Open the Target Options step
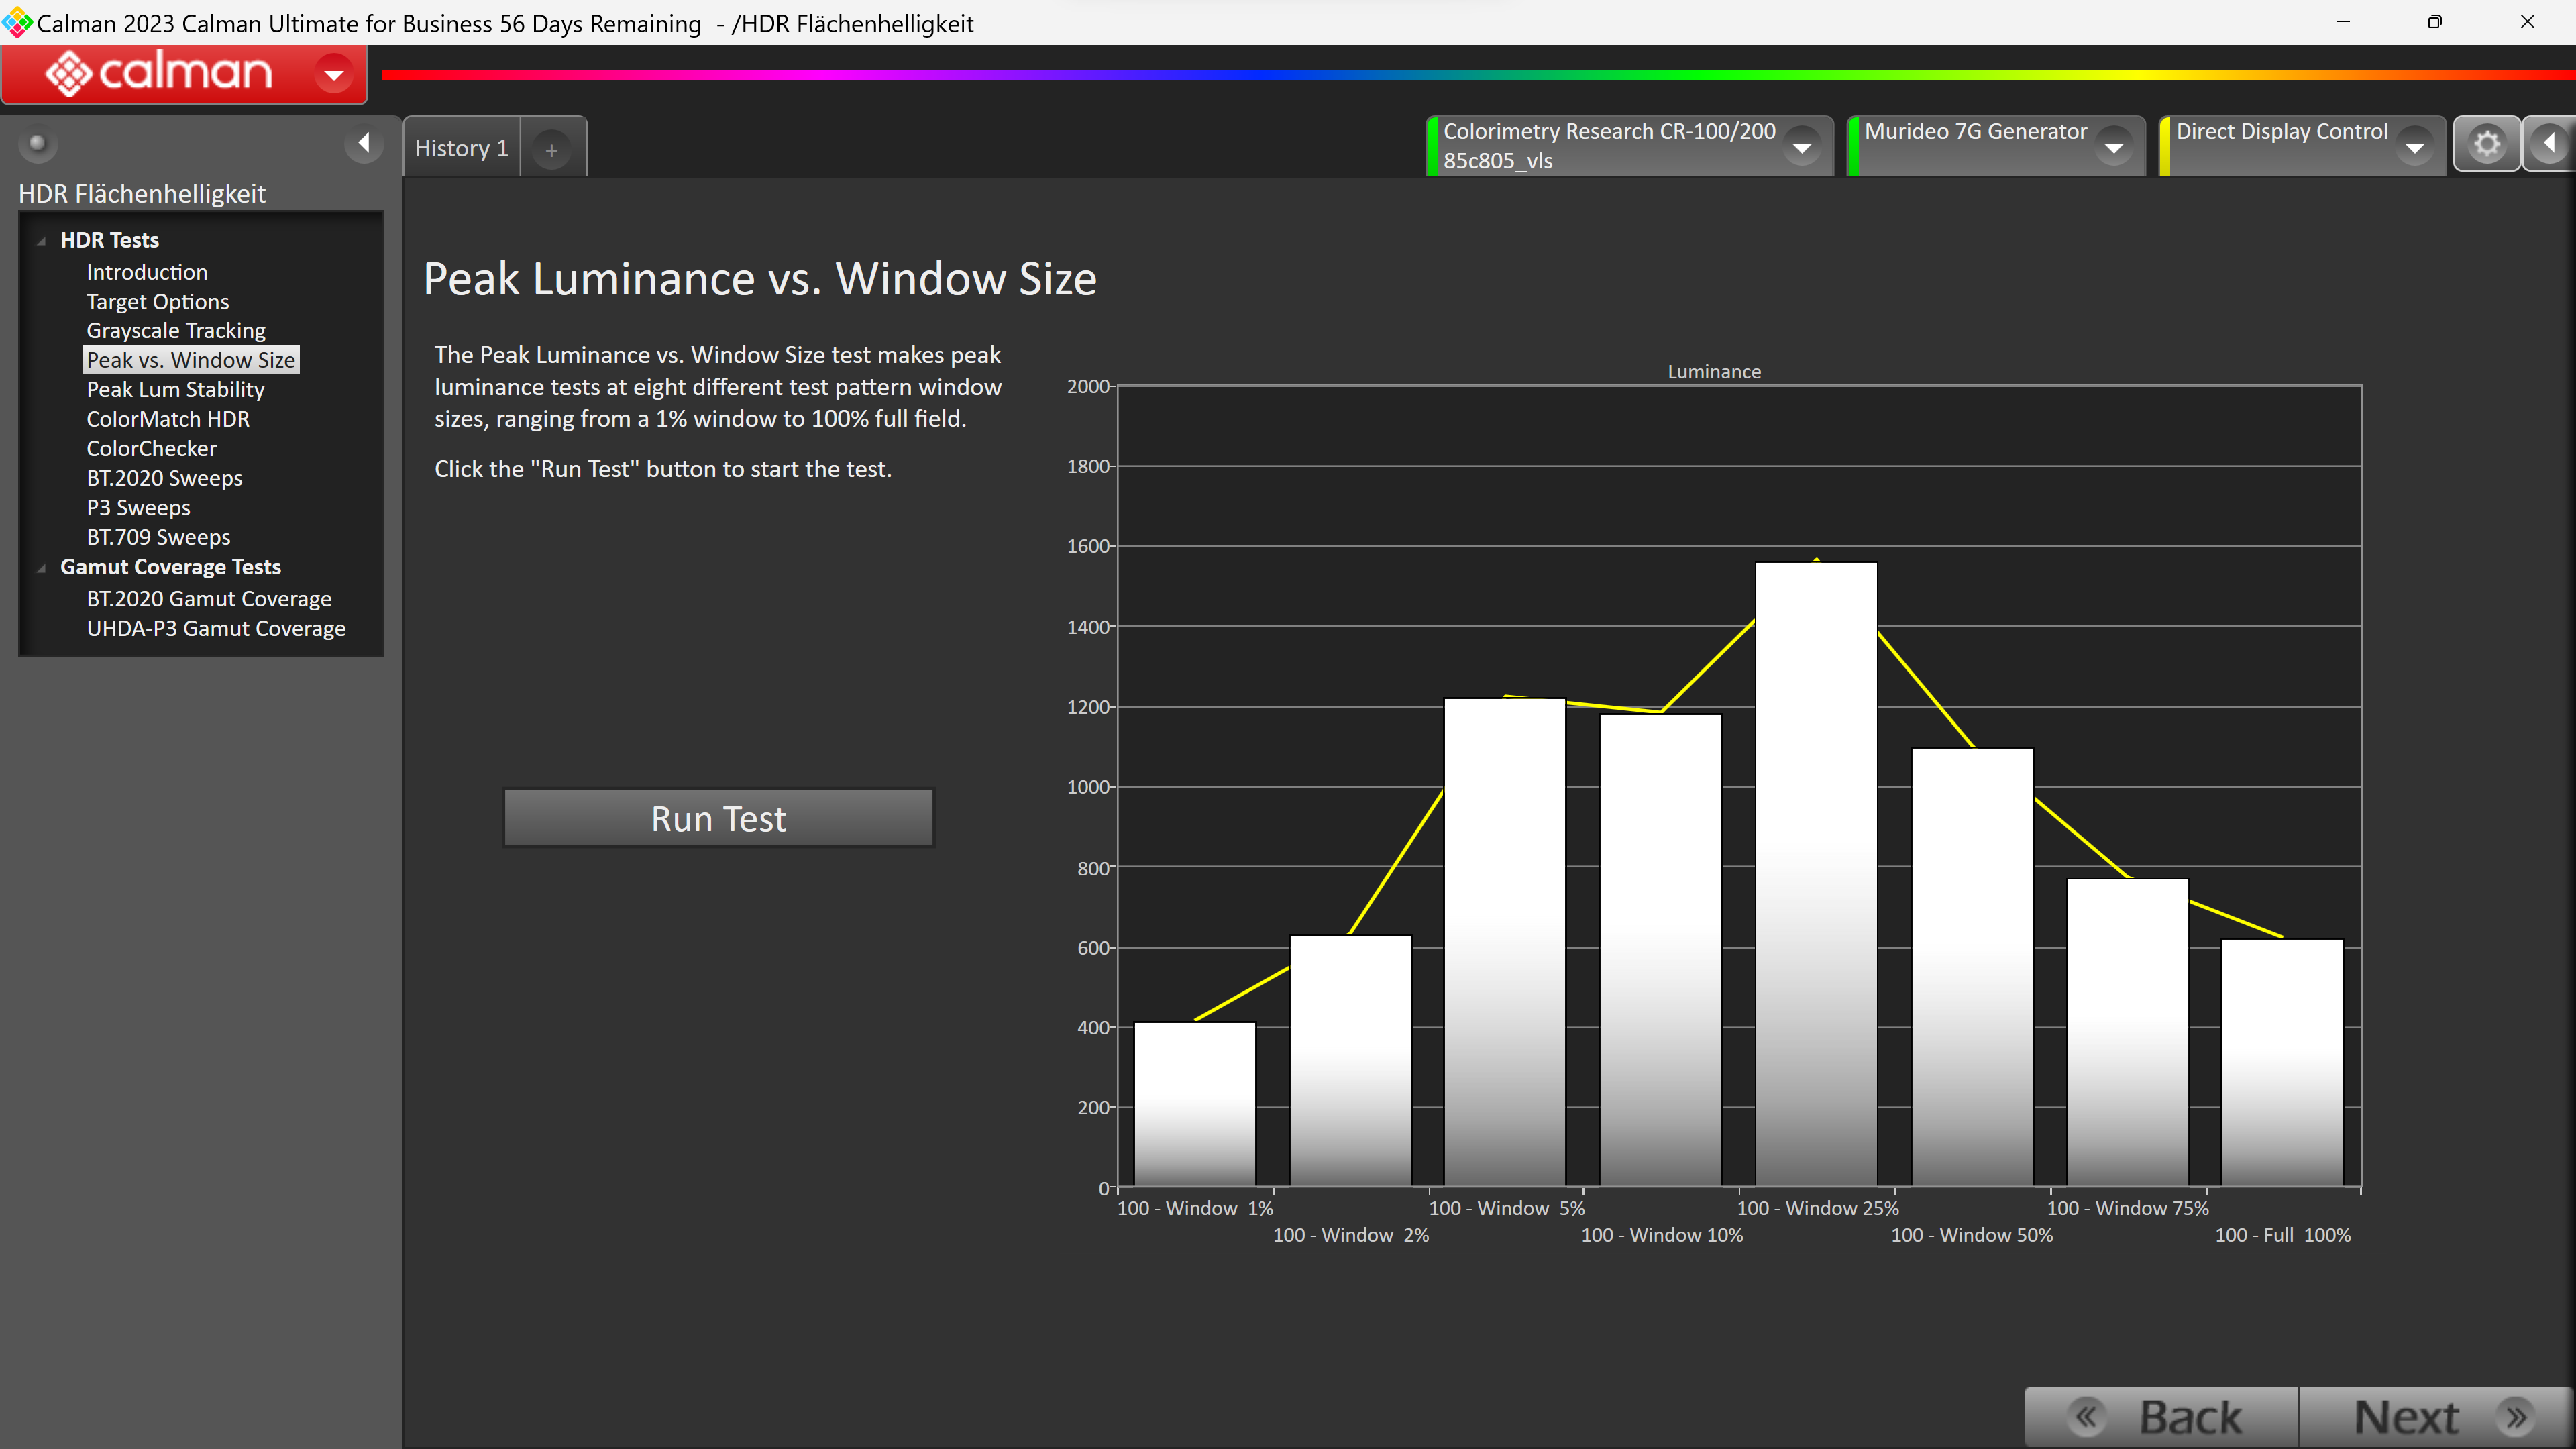2576x1449 pixels. click(x=157, y=301)
